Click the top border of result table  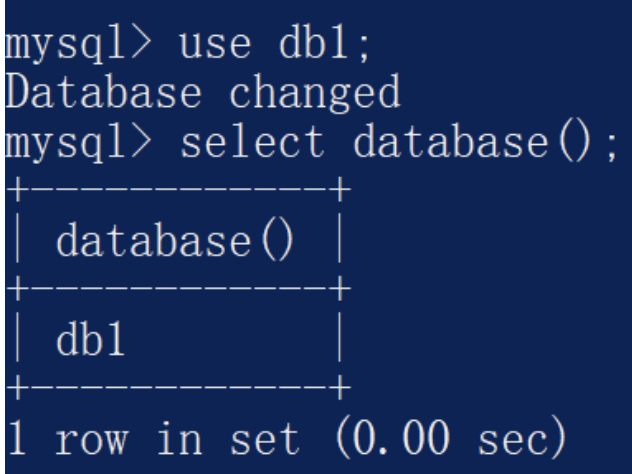click(175, 190)
